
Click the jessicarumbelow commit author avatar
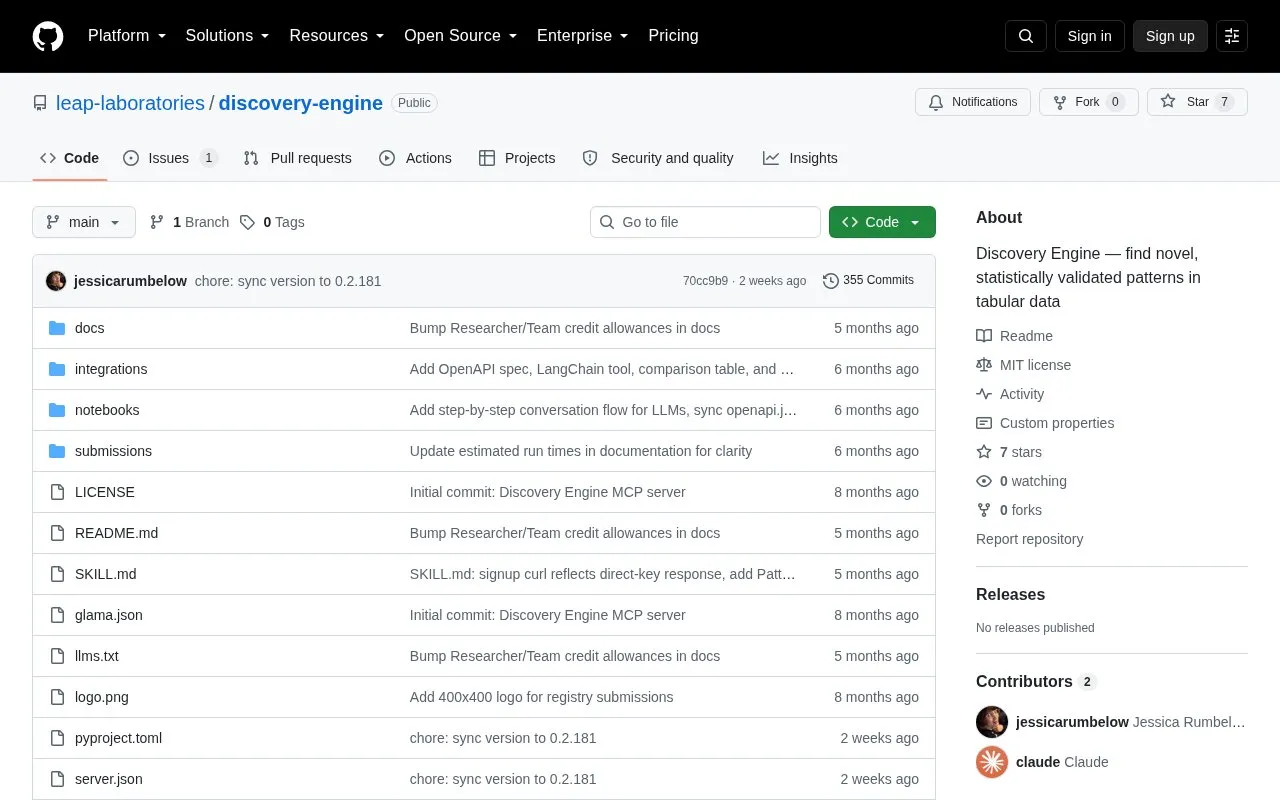pyautogui.click(x=56, y=281)
